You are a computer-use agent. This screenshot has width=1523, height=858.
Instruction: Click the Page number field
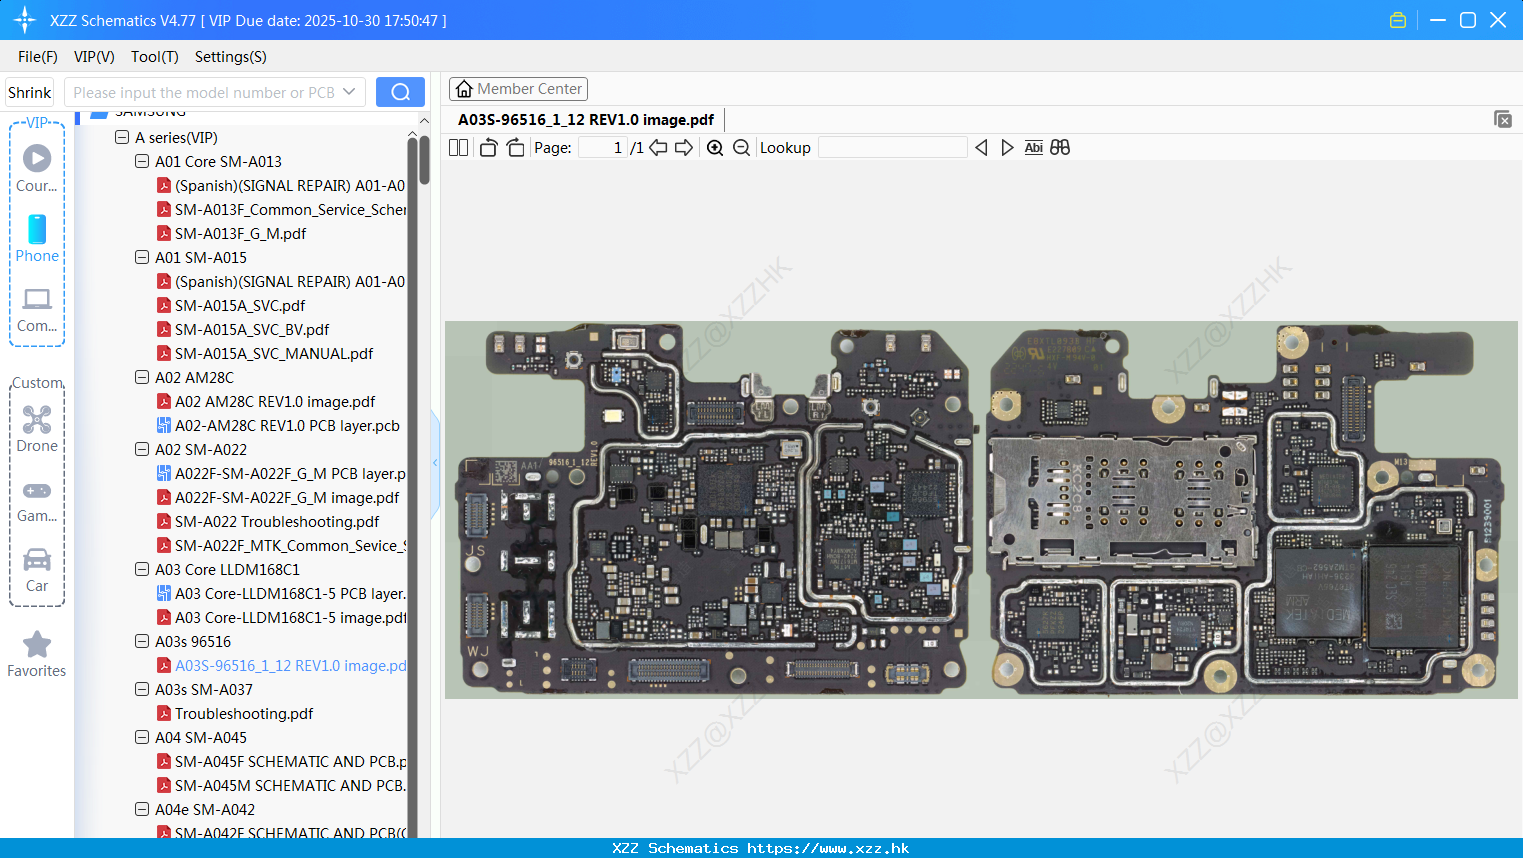pos(602,148)
